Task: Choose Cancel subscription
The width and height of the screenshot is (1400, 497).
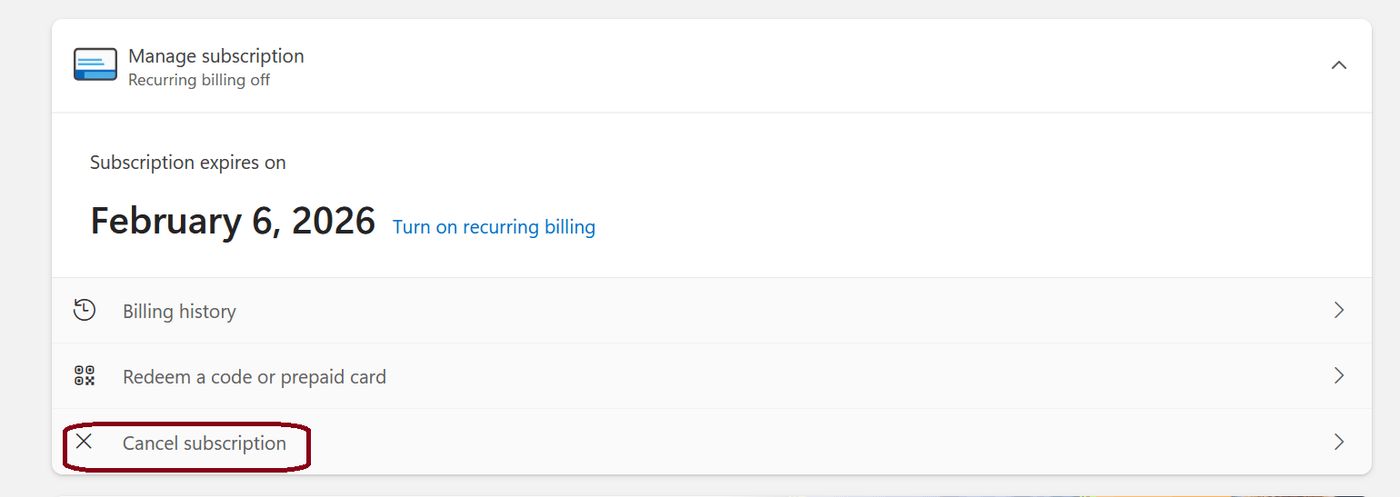Action: point(204,443)
